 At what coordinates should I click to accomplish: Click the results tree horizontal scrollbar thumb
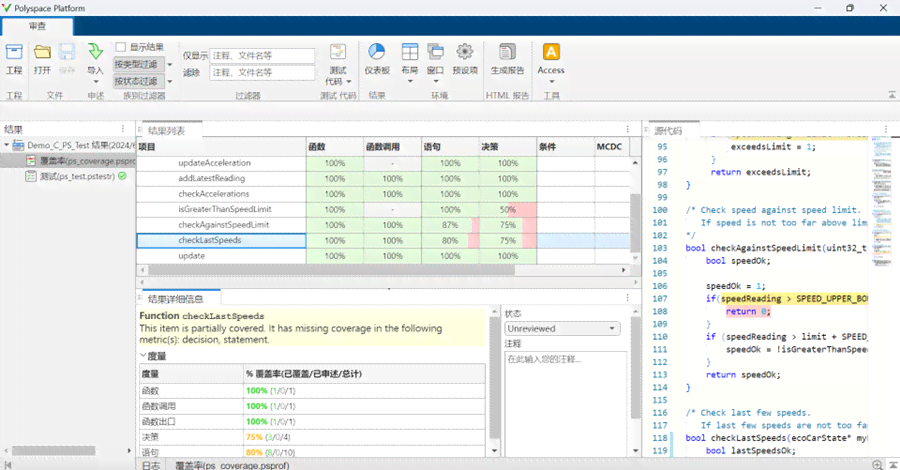coord(53,451)
